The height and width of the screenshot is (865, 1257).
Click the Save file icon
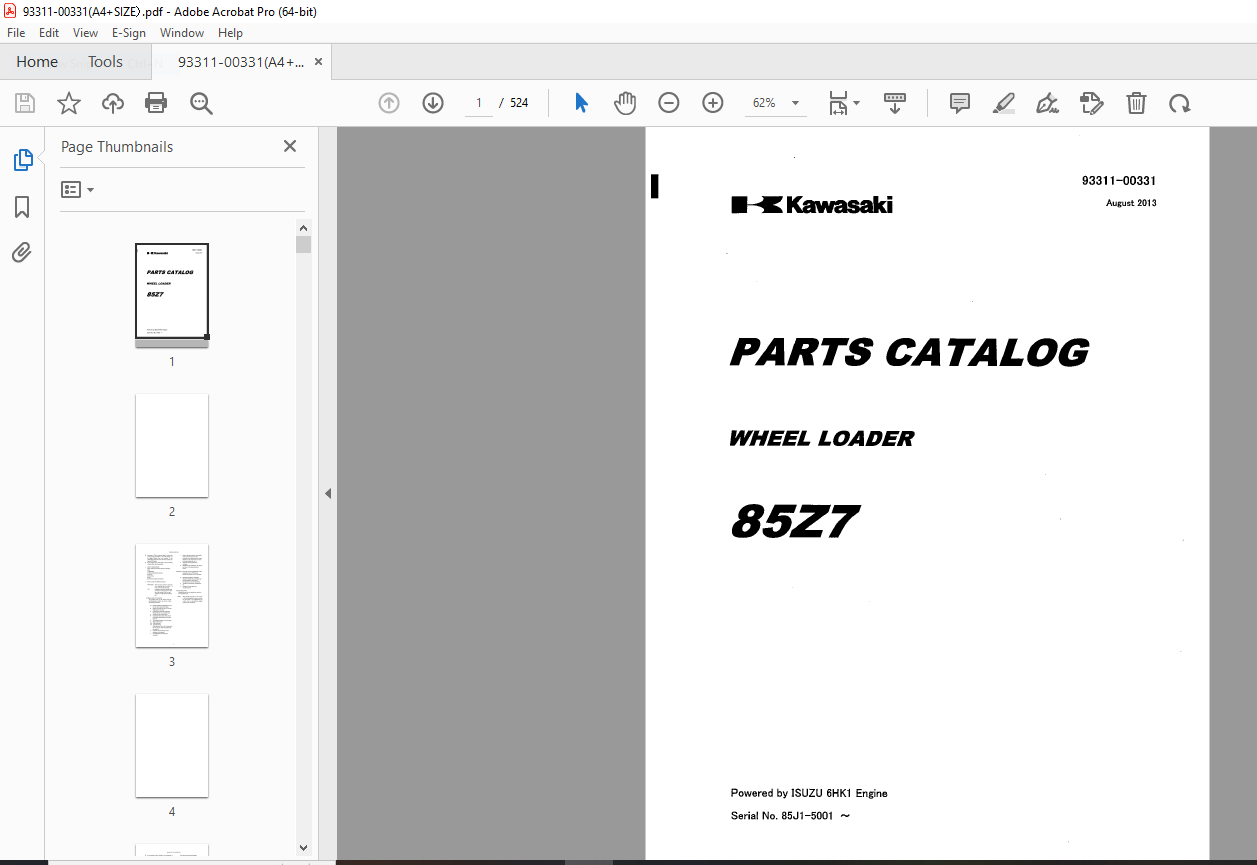25,103
